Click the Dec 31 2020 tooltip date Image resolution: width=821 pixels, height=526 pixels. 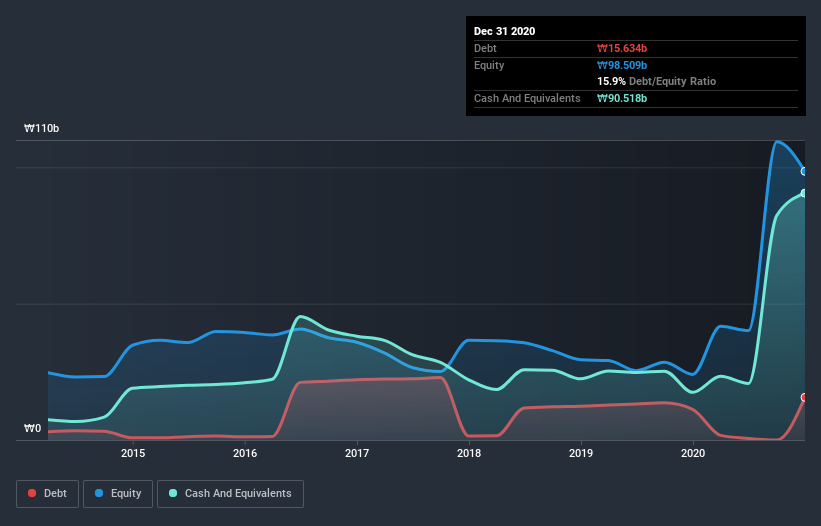pyautogui.click(x=504, y=31)
